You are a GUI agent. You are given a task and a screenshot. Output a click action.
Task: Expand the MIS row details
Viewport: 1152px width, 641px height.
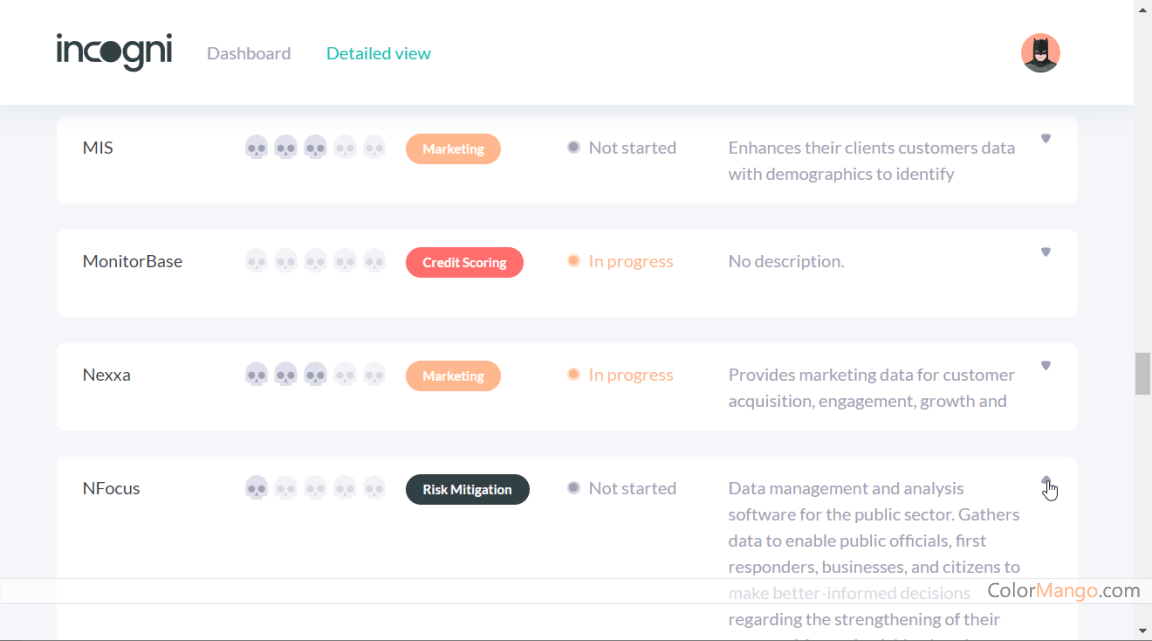[x=1046, y=139]
